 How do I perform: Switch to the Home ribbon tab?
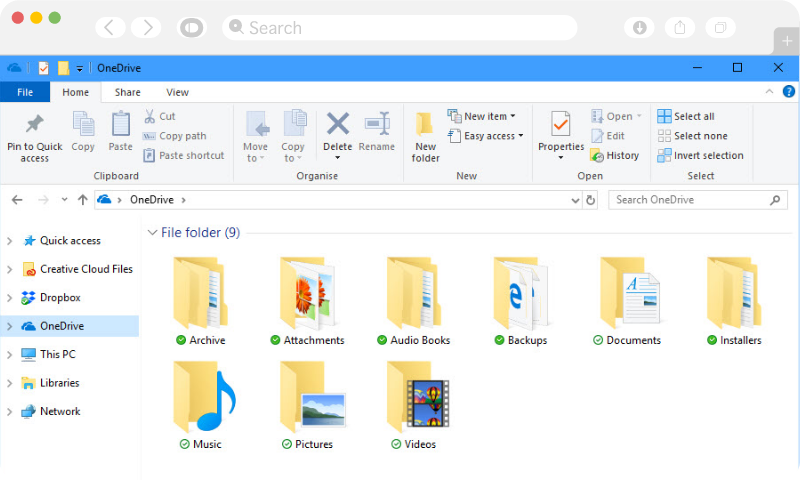(x=76, y=92)
